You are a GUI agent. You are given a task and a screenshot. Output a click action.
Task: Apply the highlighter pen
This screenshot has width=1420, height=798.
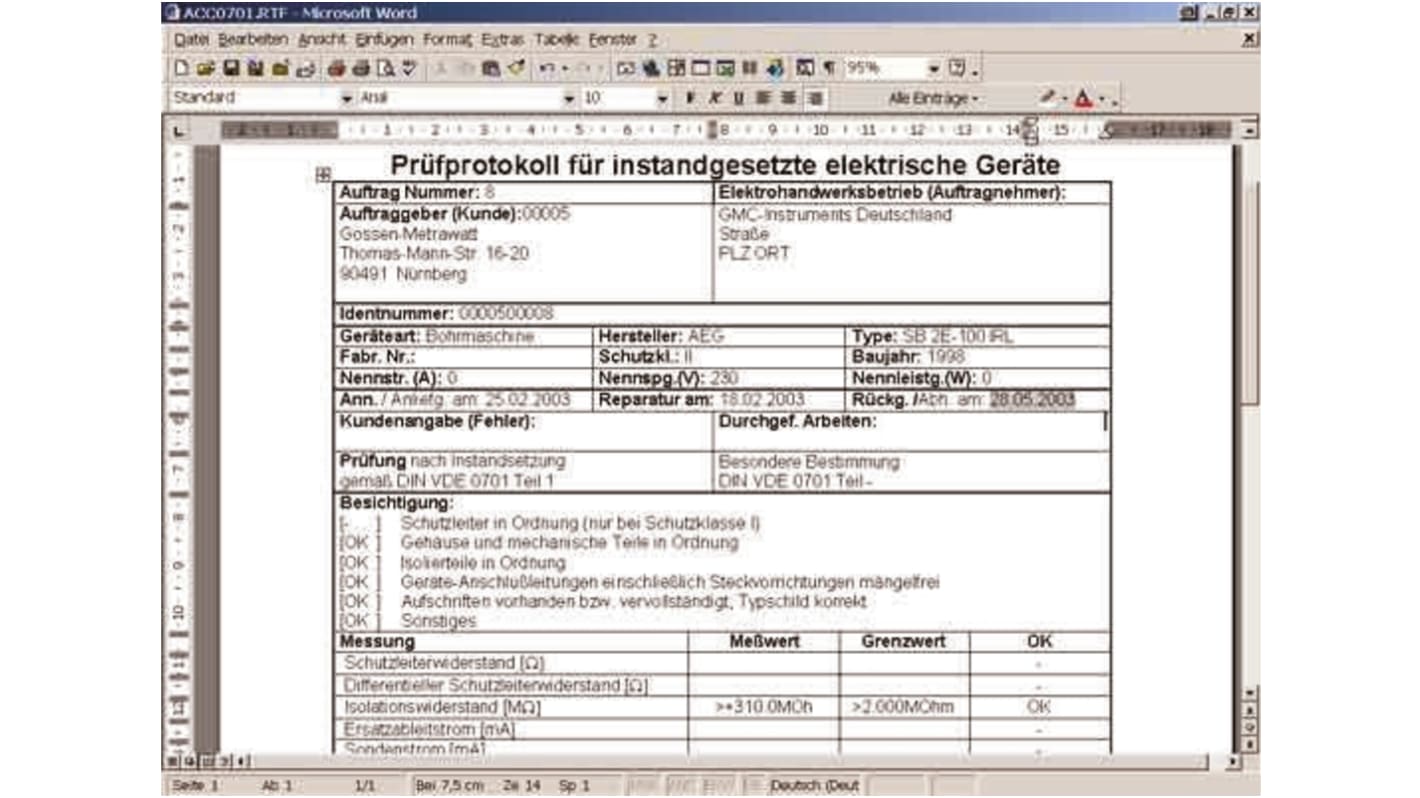click(x=1047, y=98)
